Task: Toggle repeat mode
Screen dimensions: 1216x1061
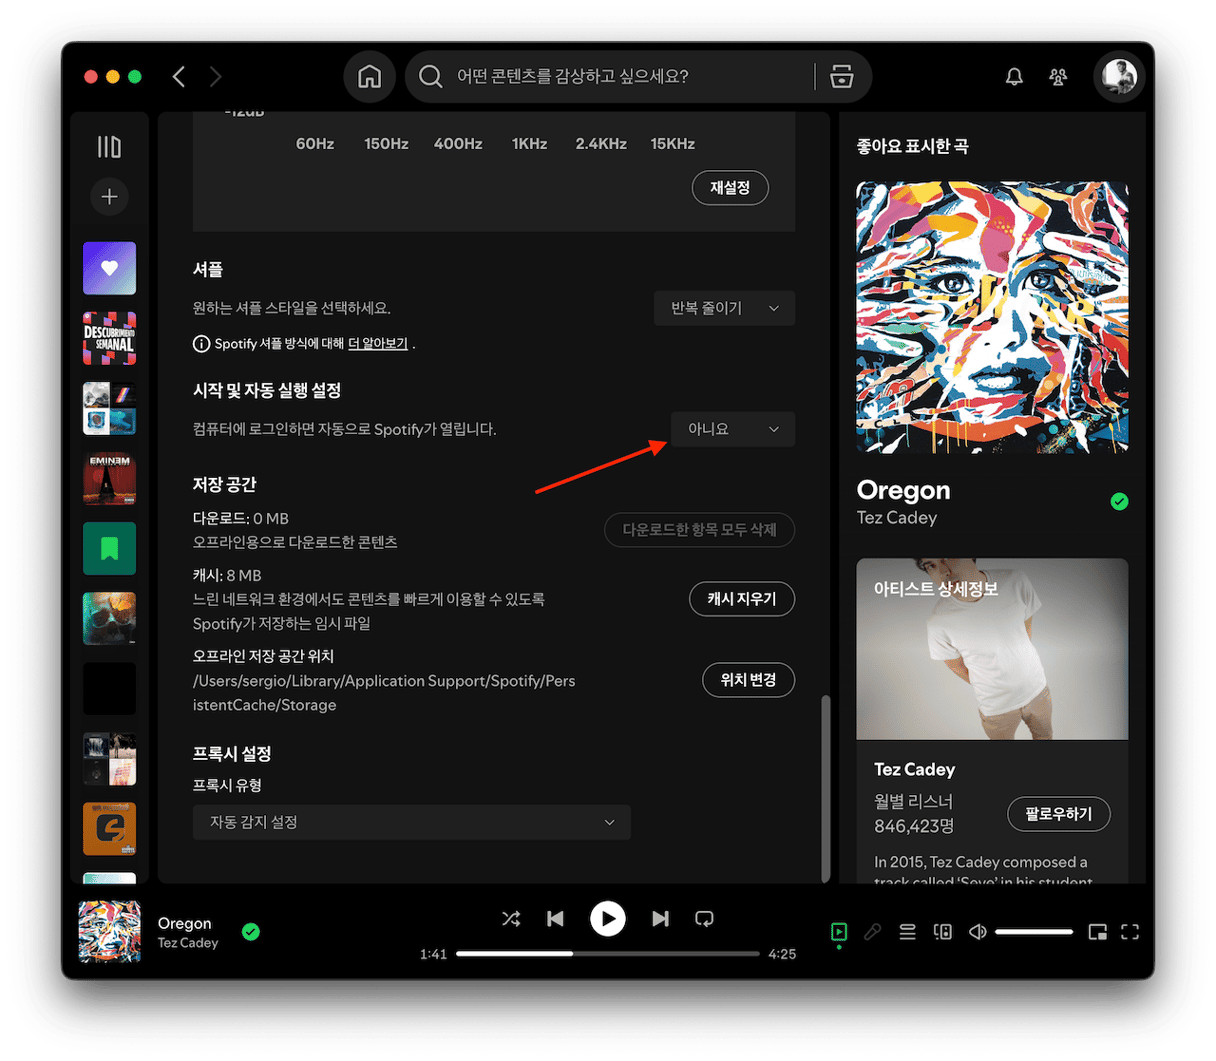Action: coord(704,919)
